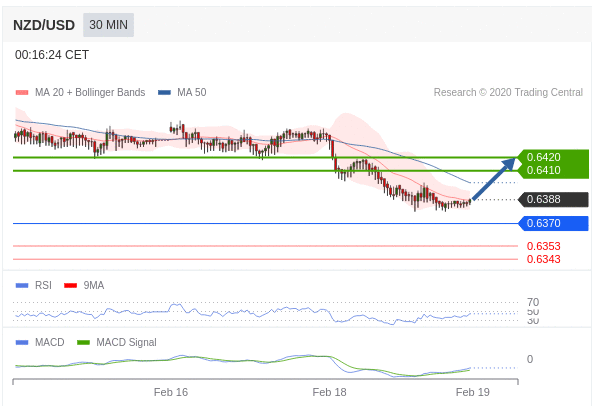Click the RSI blue legend marker
The image size is (599, 413).
coord(22,285)
